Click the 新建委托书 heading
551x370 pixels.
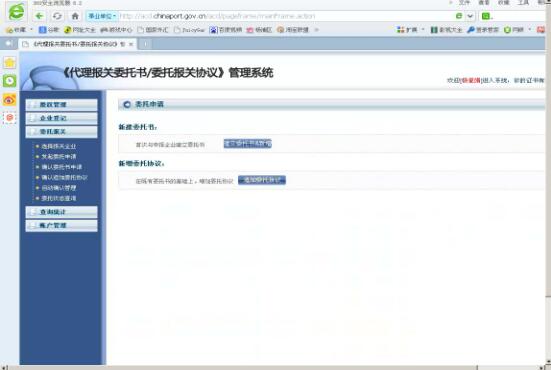138,127
